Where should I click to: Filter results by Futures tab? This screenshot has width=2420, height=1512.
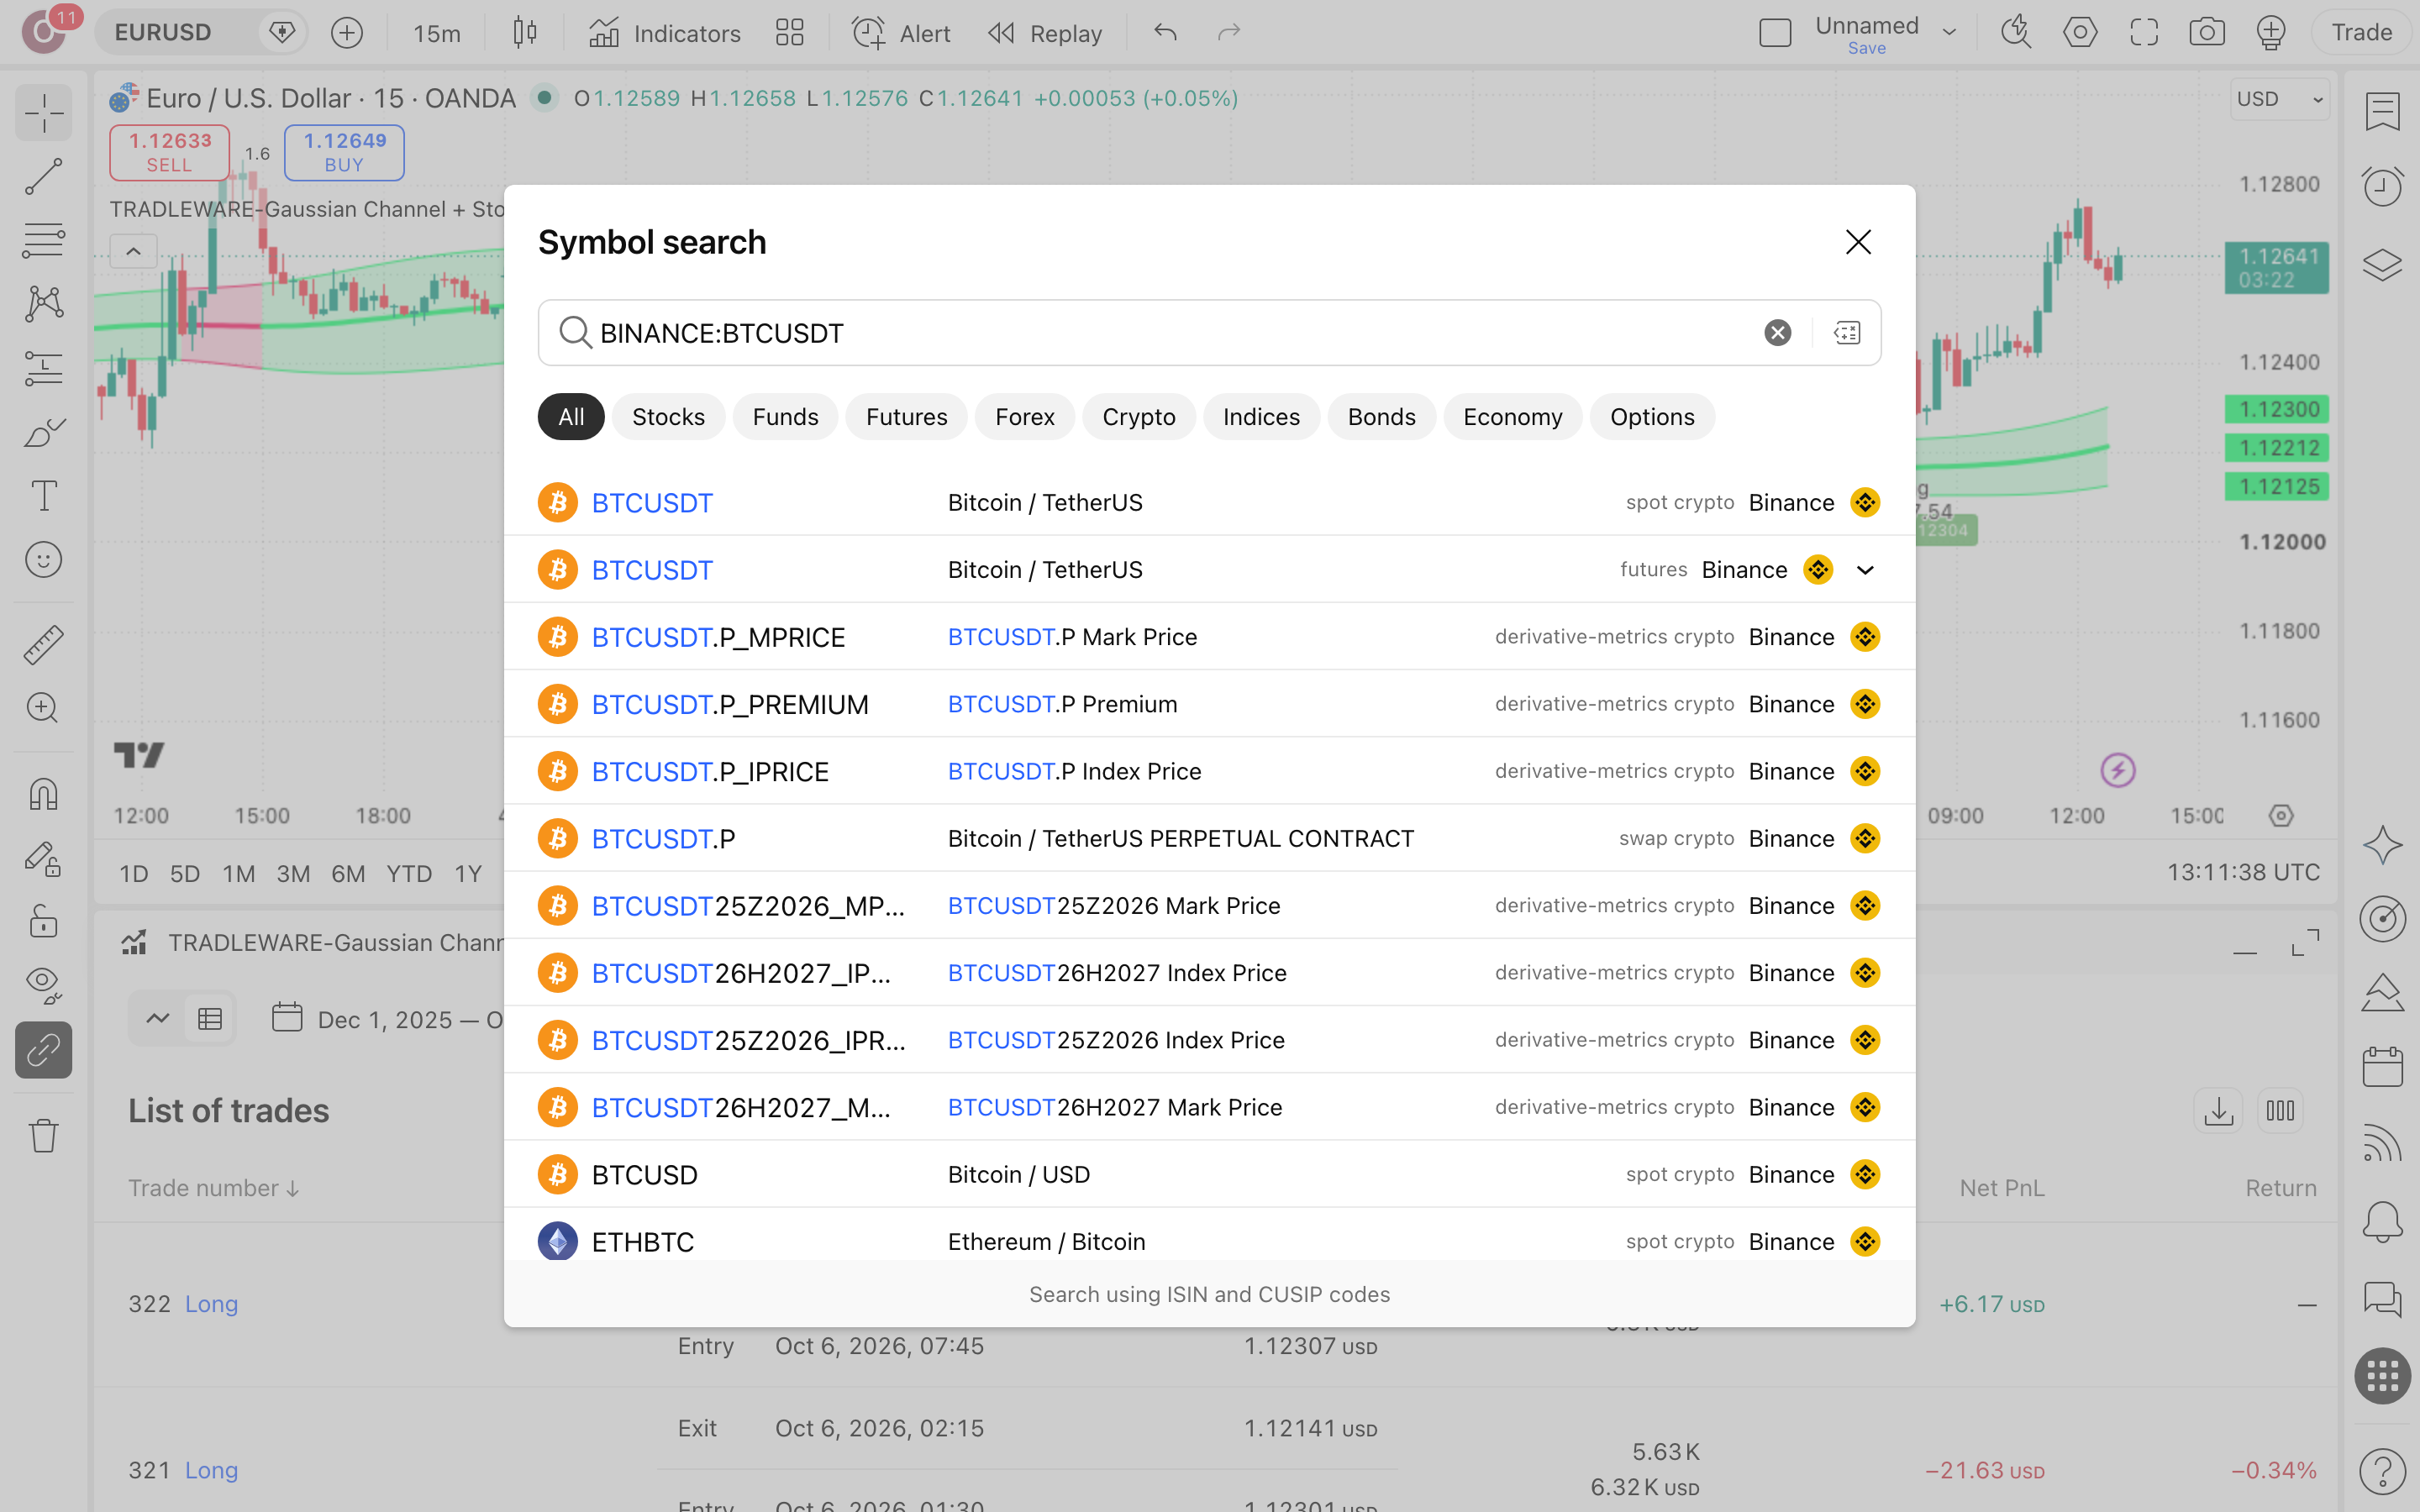tap(906, 417)
